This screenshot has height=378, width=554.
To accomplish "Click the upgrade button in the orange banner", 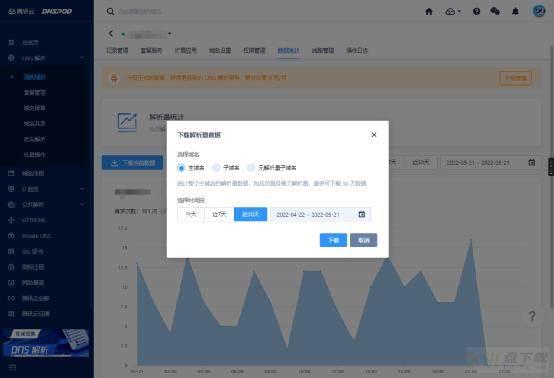I will click(515, 78).
